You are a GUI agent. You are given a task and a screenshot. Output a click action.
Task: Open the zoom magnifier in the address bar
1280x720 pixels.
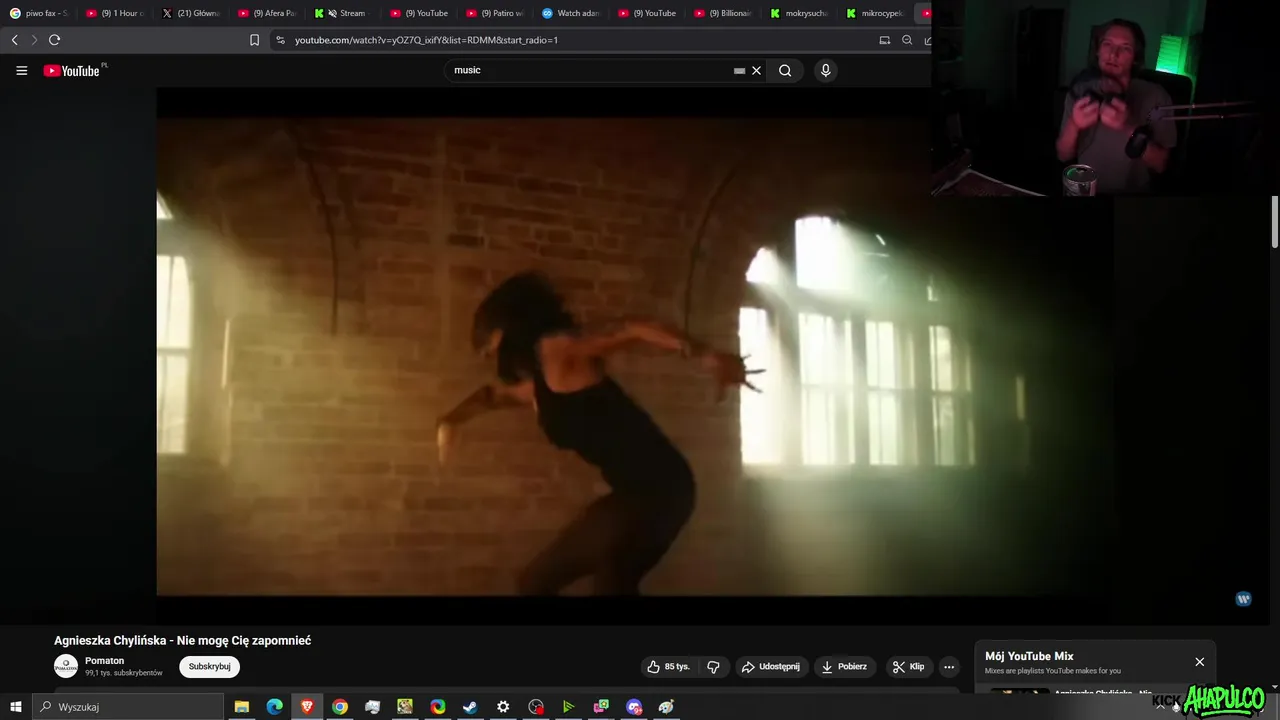(907, 40)
